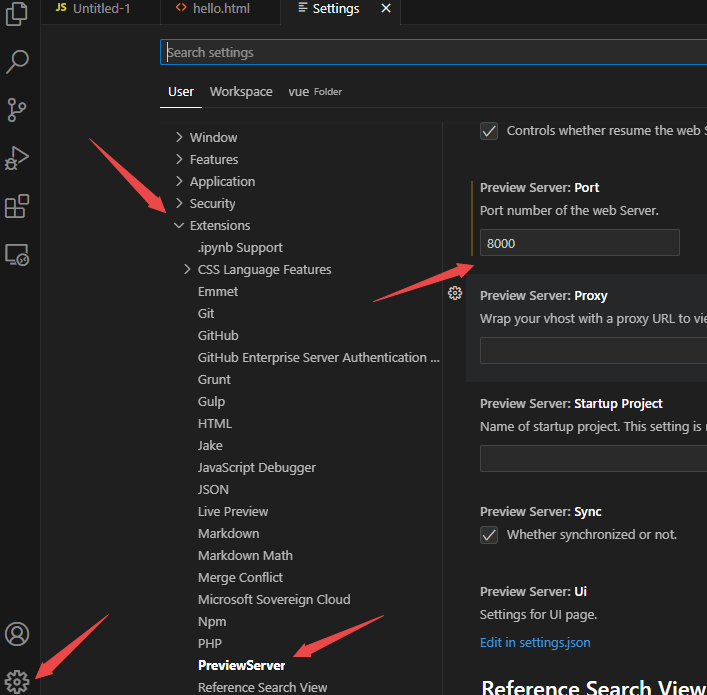
Task: Select HTML in the extensions list
Action: [x=215, y=423]
